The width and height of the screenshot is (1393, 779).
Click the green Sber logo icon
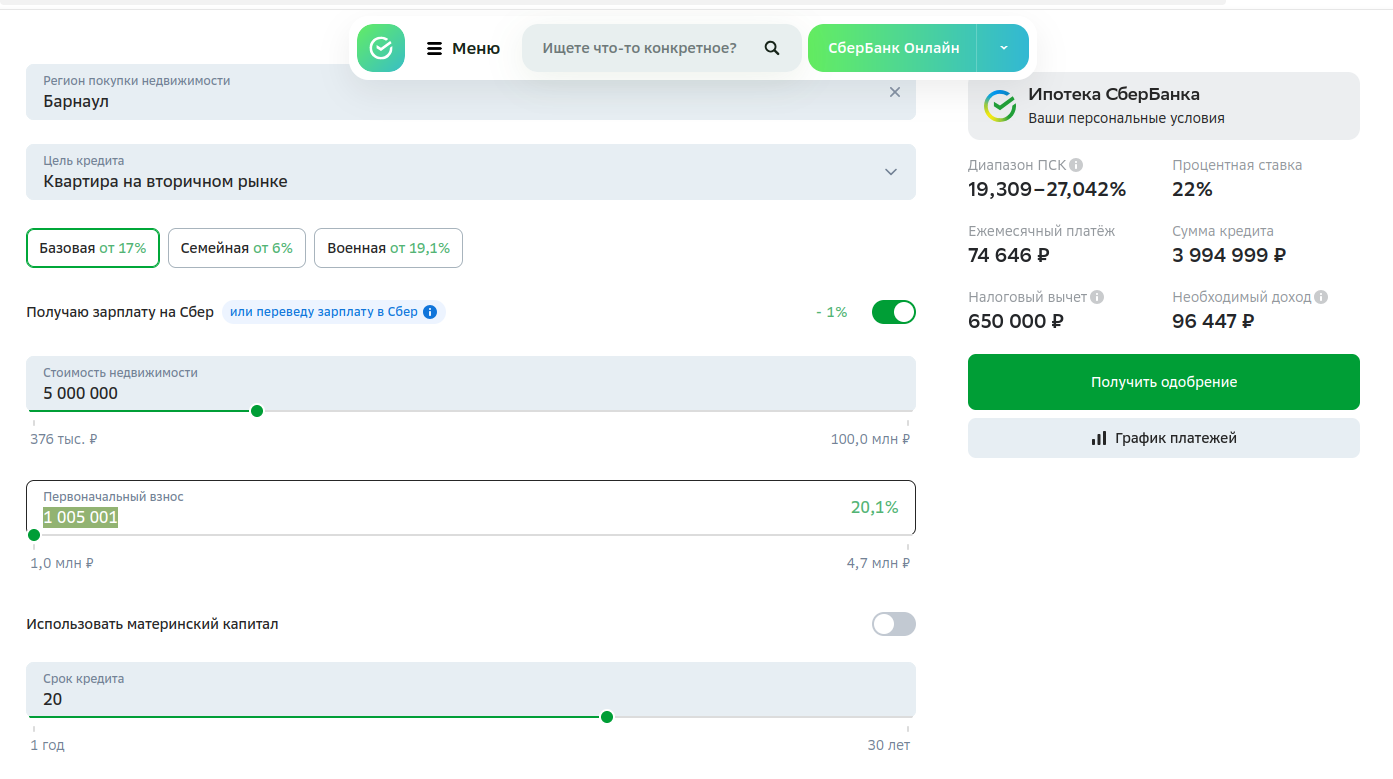pos(381,48)
